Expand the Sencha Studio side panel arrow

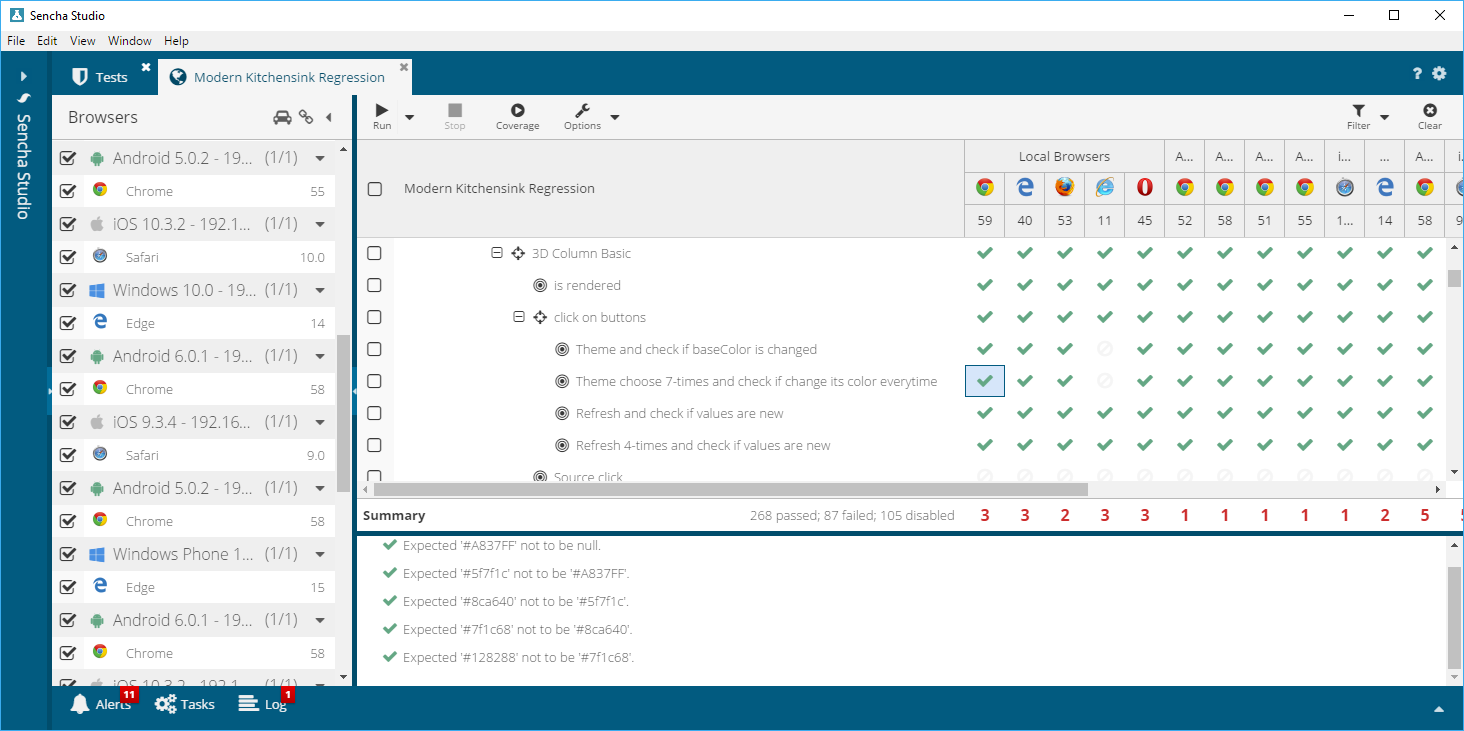pos(24,76)
